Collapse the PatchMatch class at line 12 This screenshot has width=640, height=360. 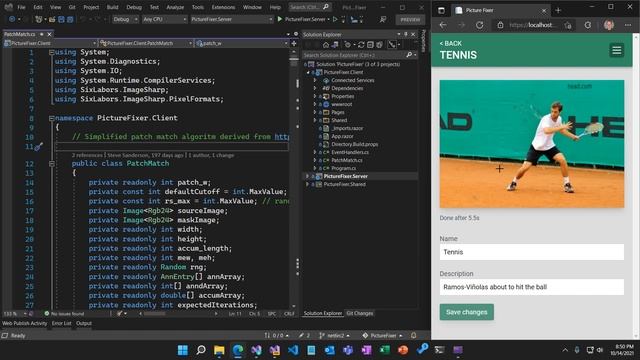point(52,164)
